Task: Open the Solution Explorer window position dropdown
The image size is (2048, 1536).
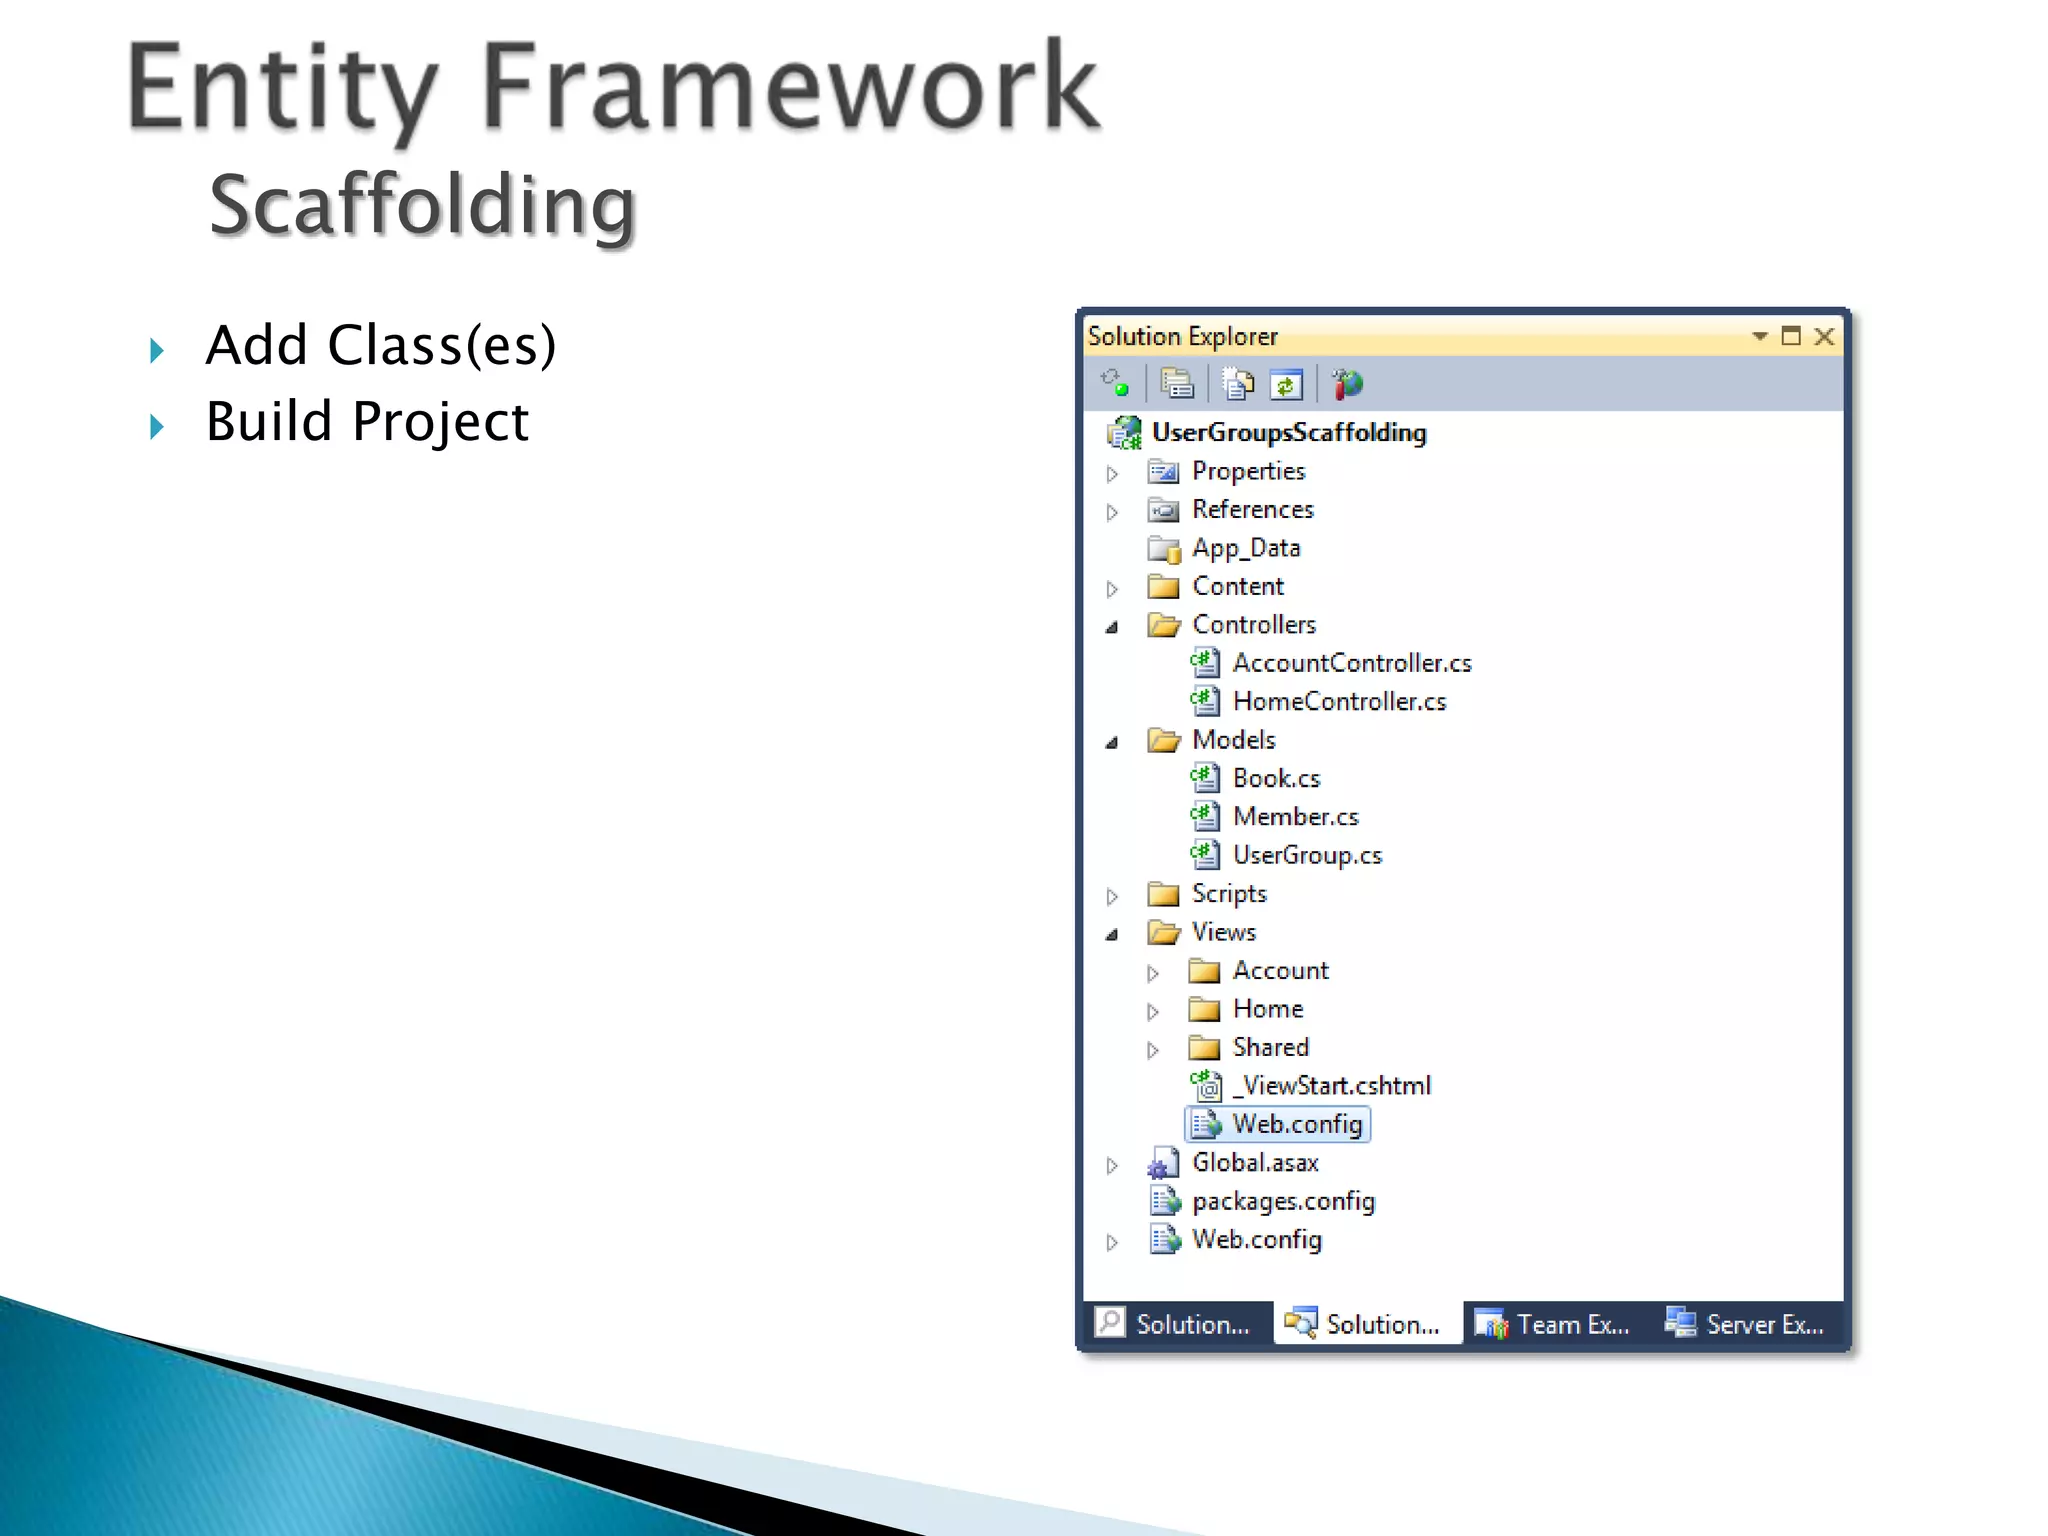Action: (1759, 337)
